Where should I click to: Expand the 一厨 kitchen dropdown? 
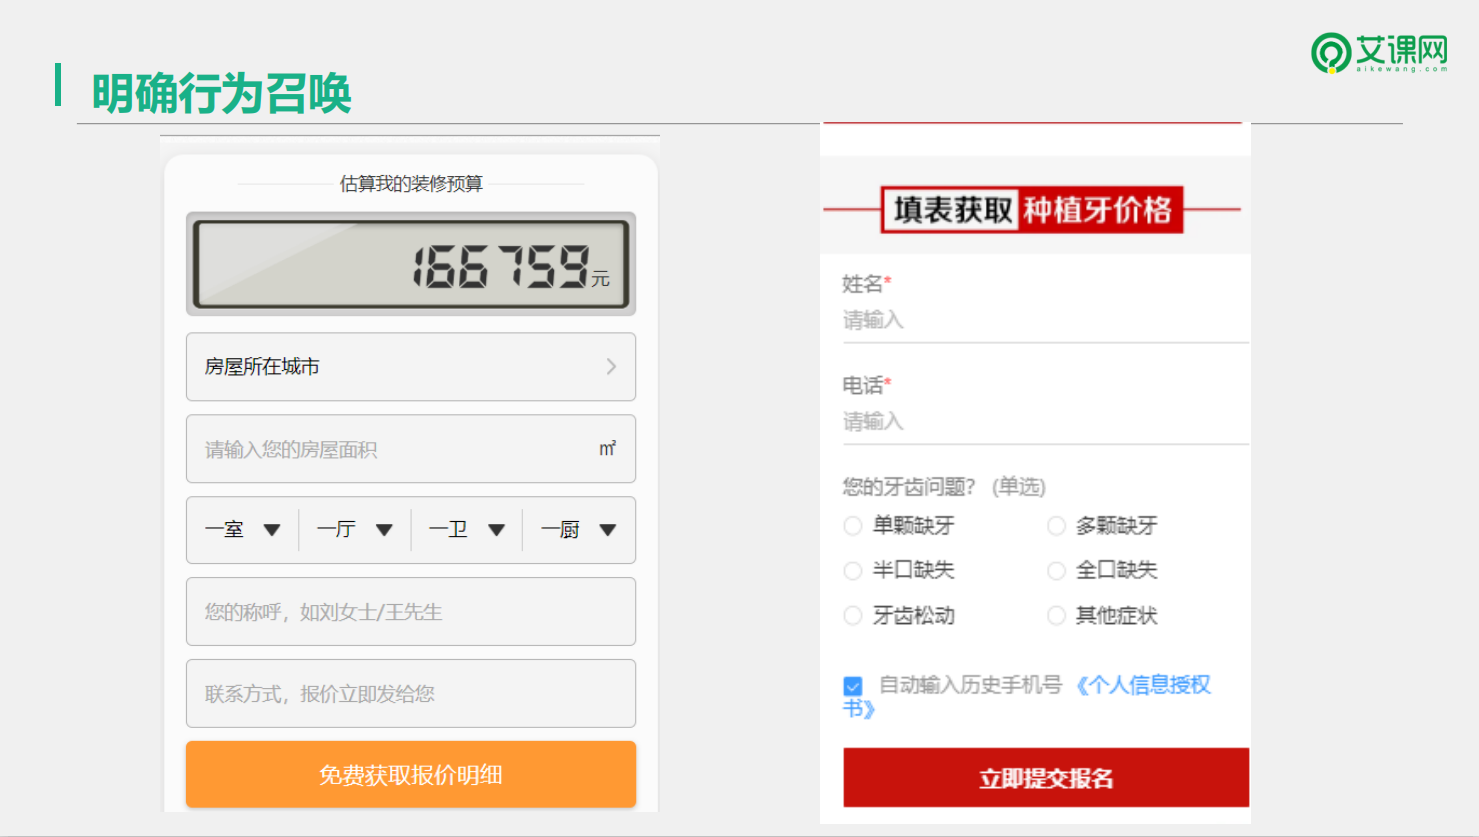pos(579,530)
